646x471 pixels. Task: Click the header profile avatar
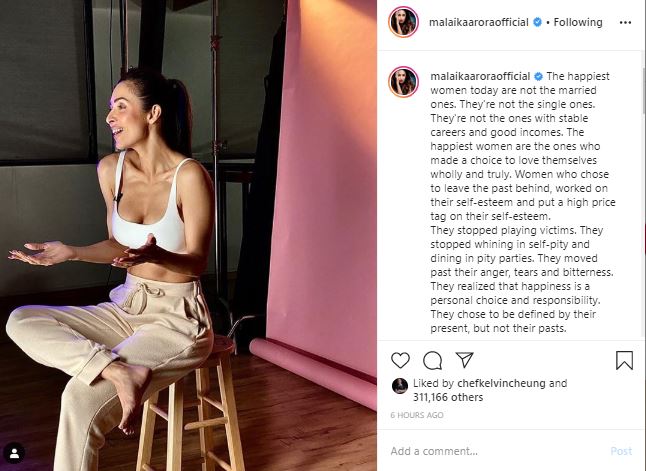coord(403,22)
